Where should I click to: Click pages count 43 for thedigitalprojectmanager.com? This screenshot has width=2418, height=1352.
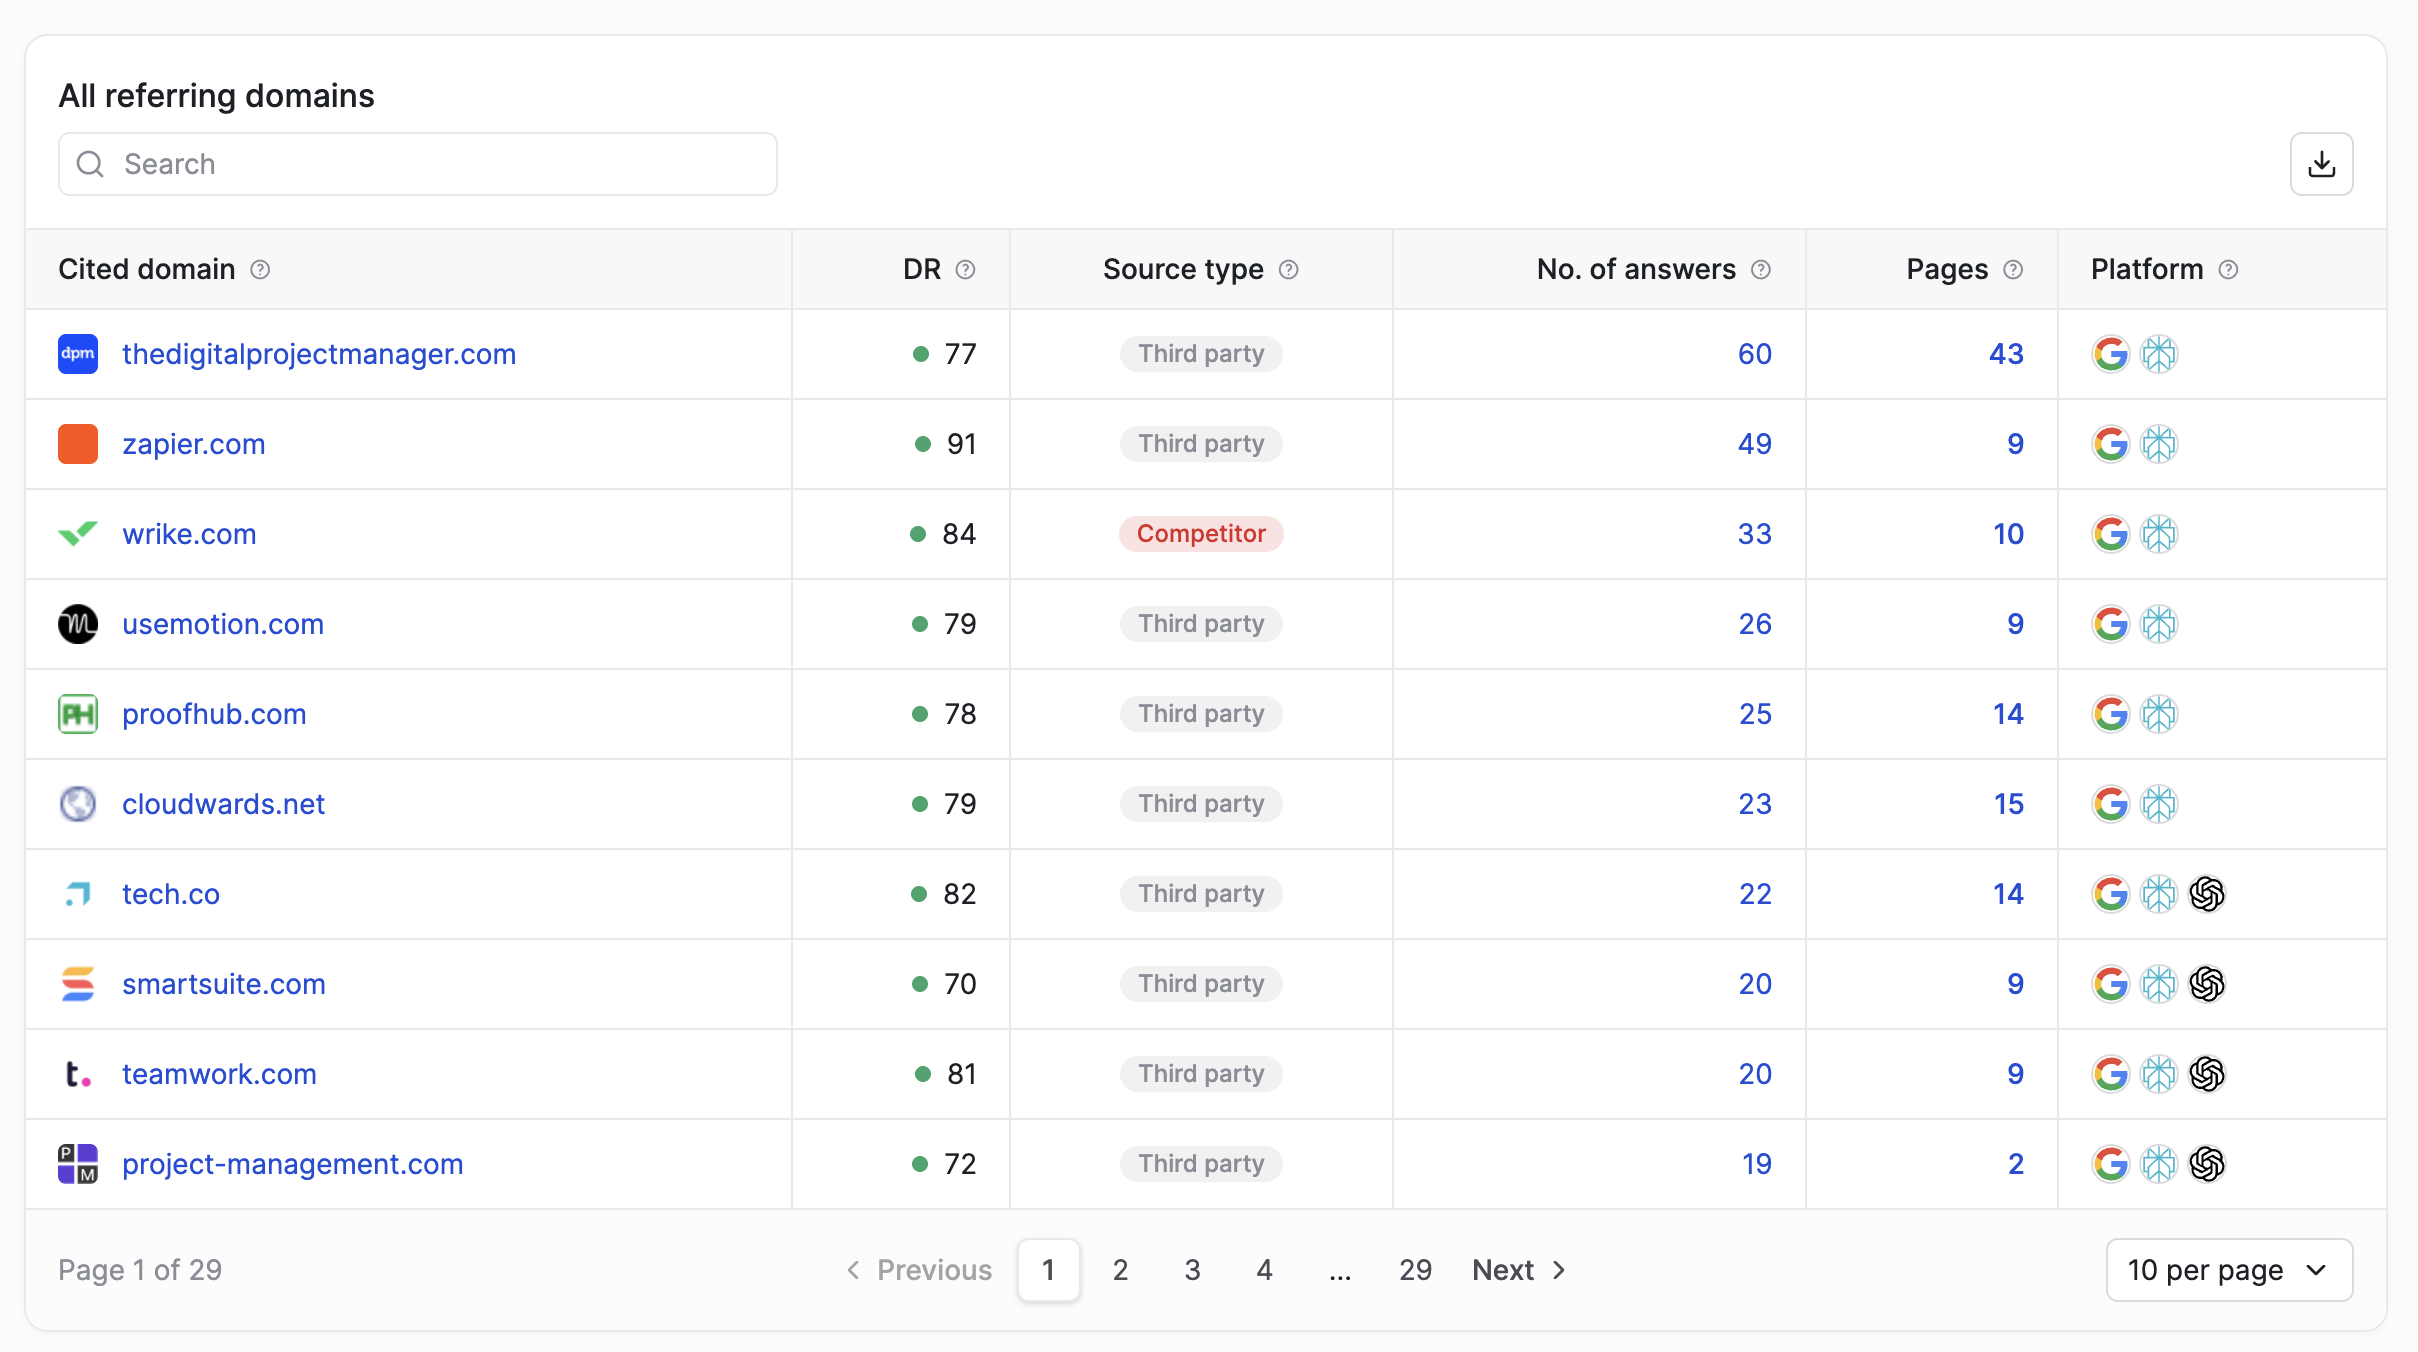tap(2006, 354)
